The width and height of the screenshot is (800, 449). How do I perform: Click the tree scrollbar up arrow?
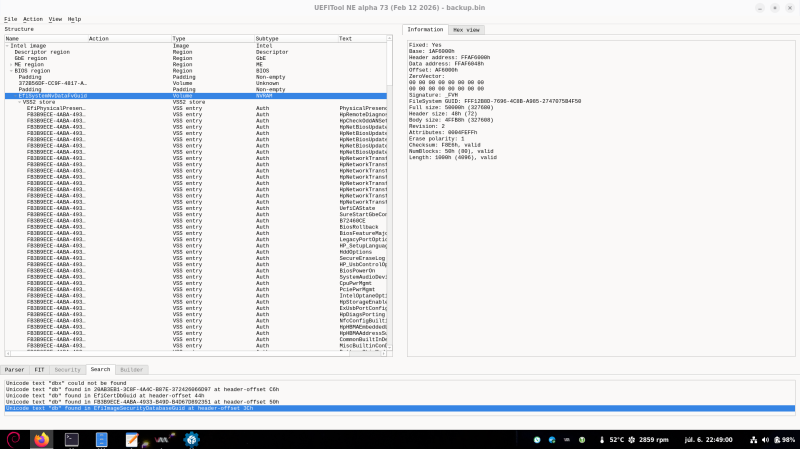[x=389, y=38]
